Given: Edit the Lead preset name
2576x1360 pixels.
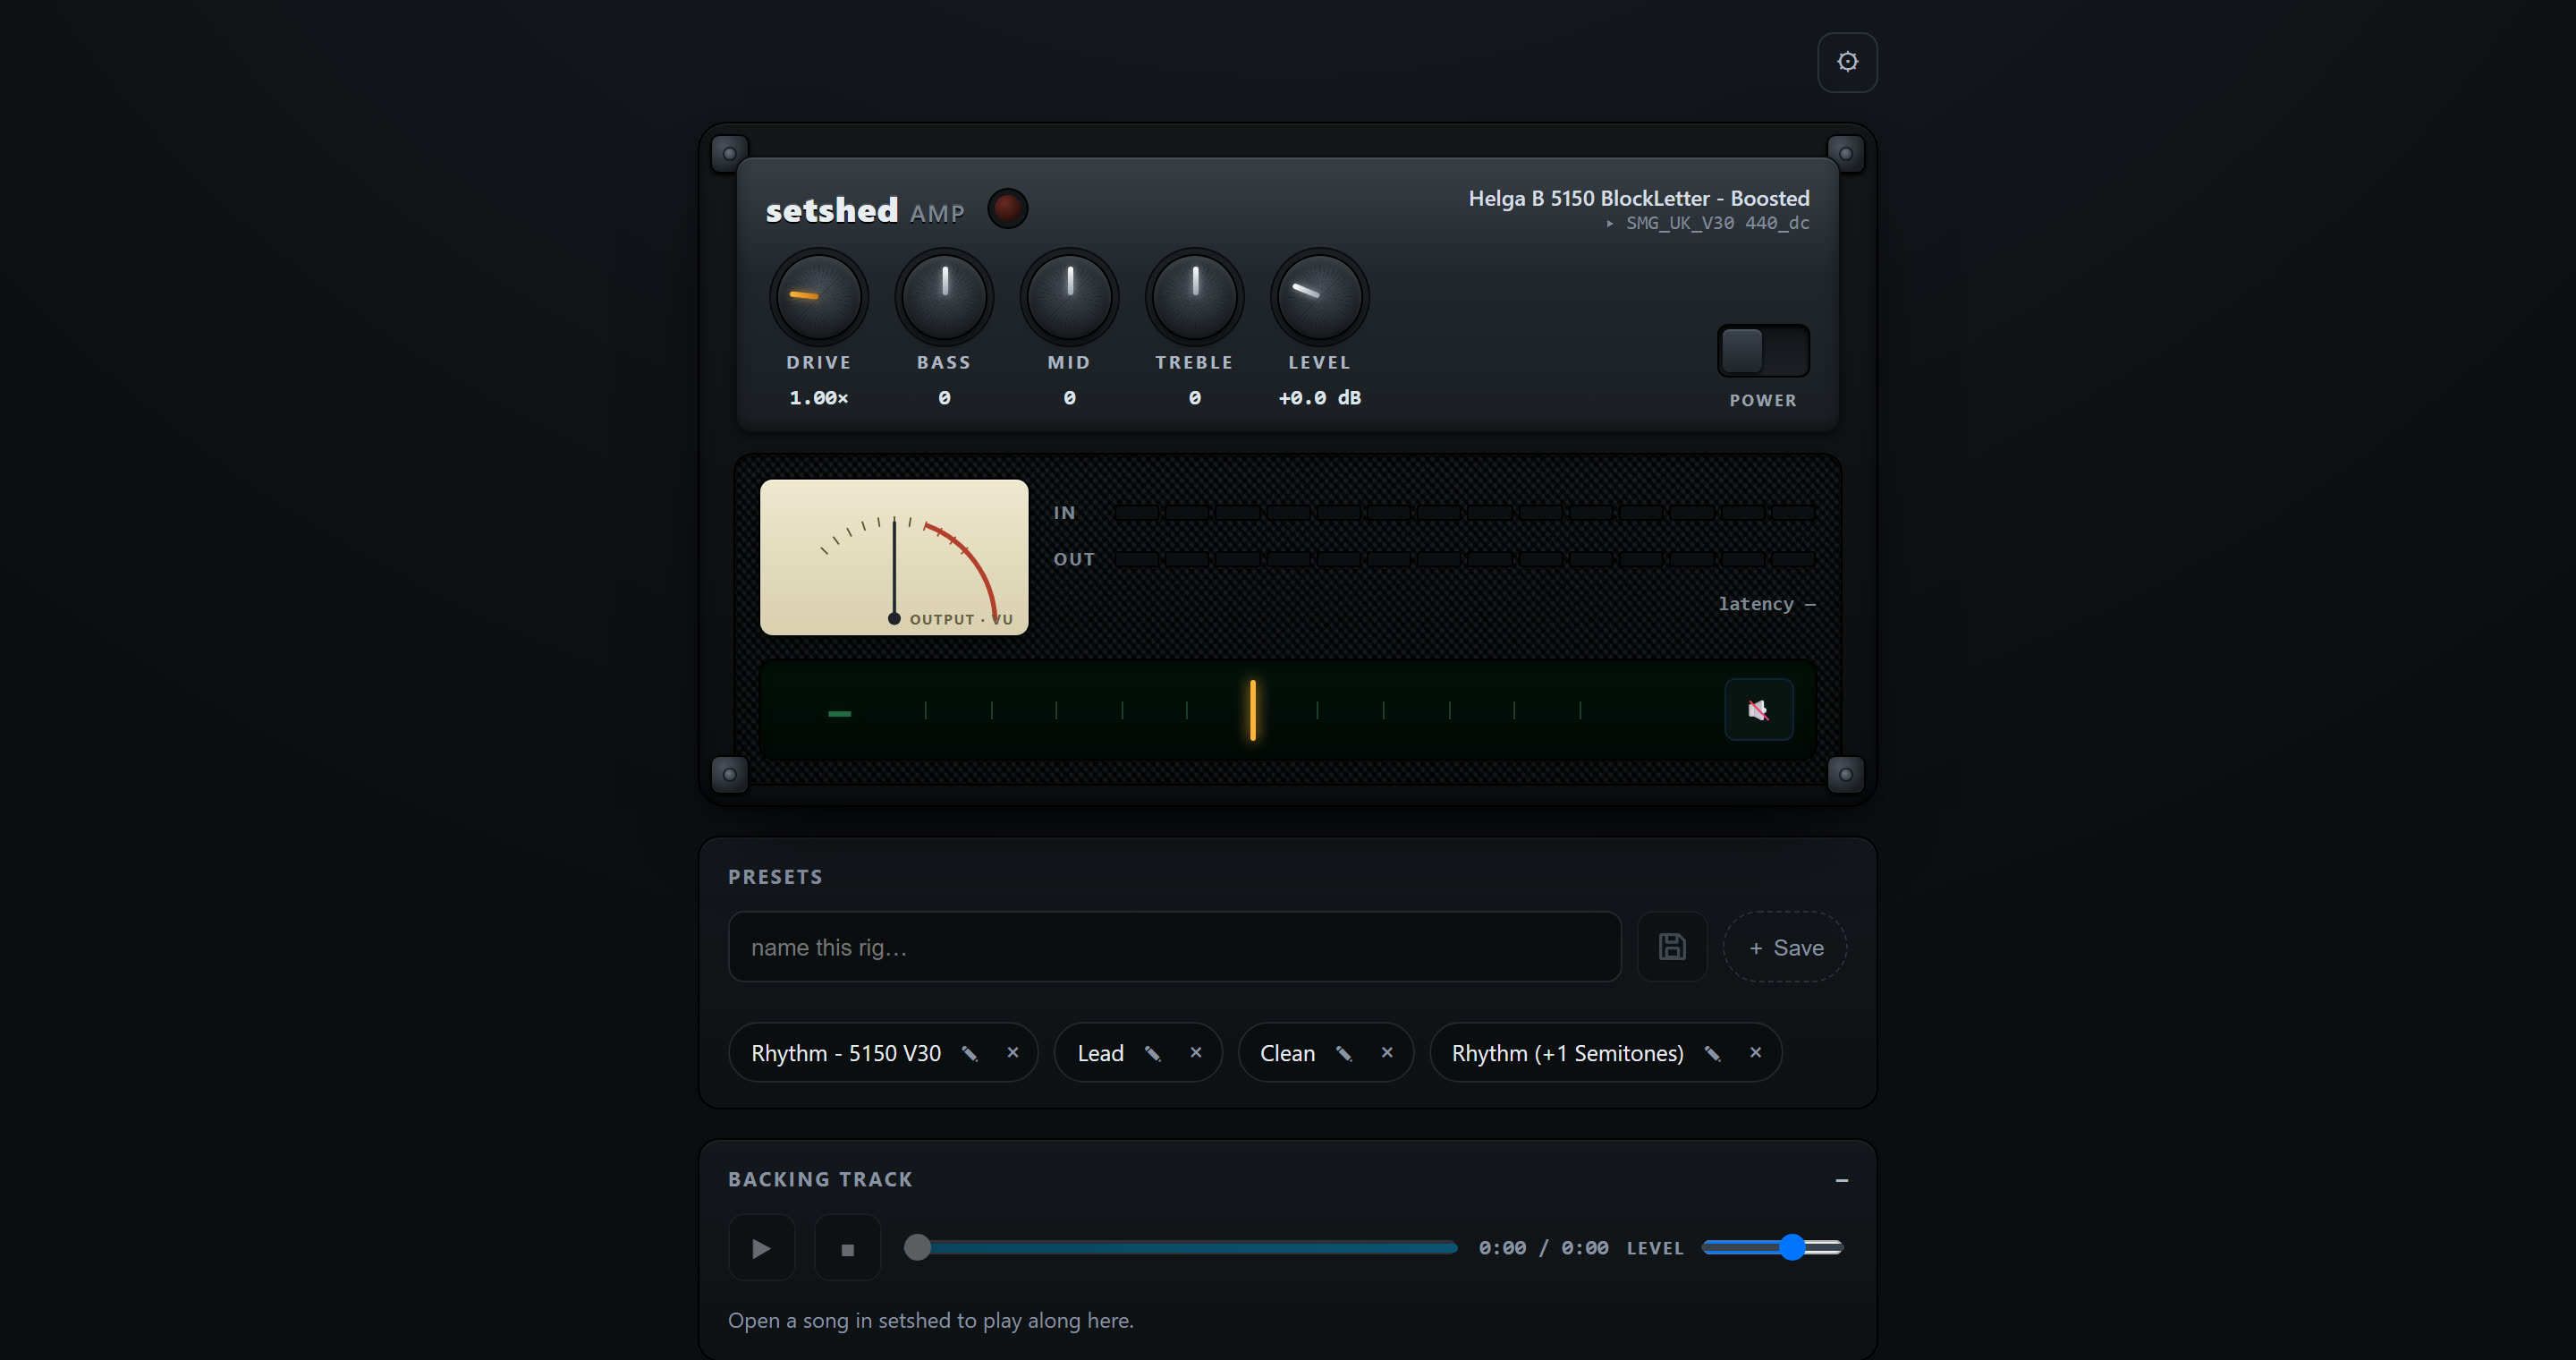Looking at the screenshot, I should 1152,1053.
